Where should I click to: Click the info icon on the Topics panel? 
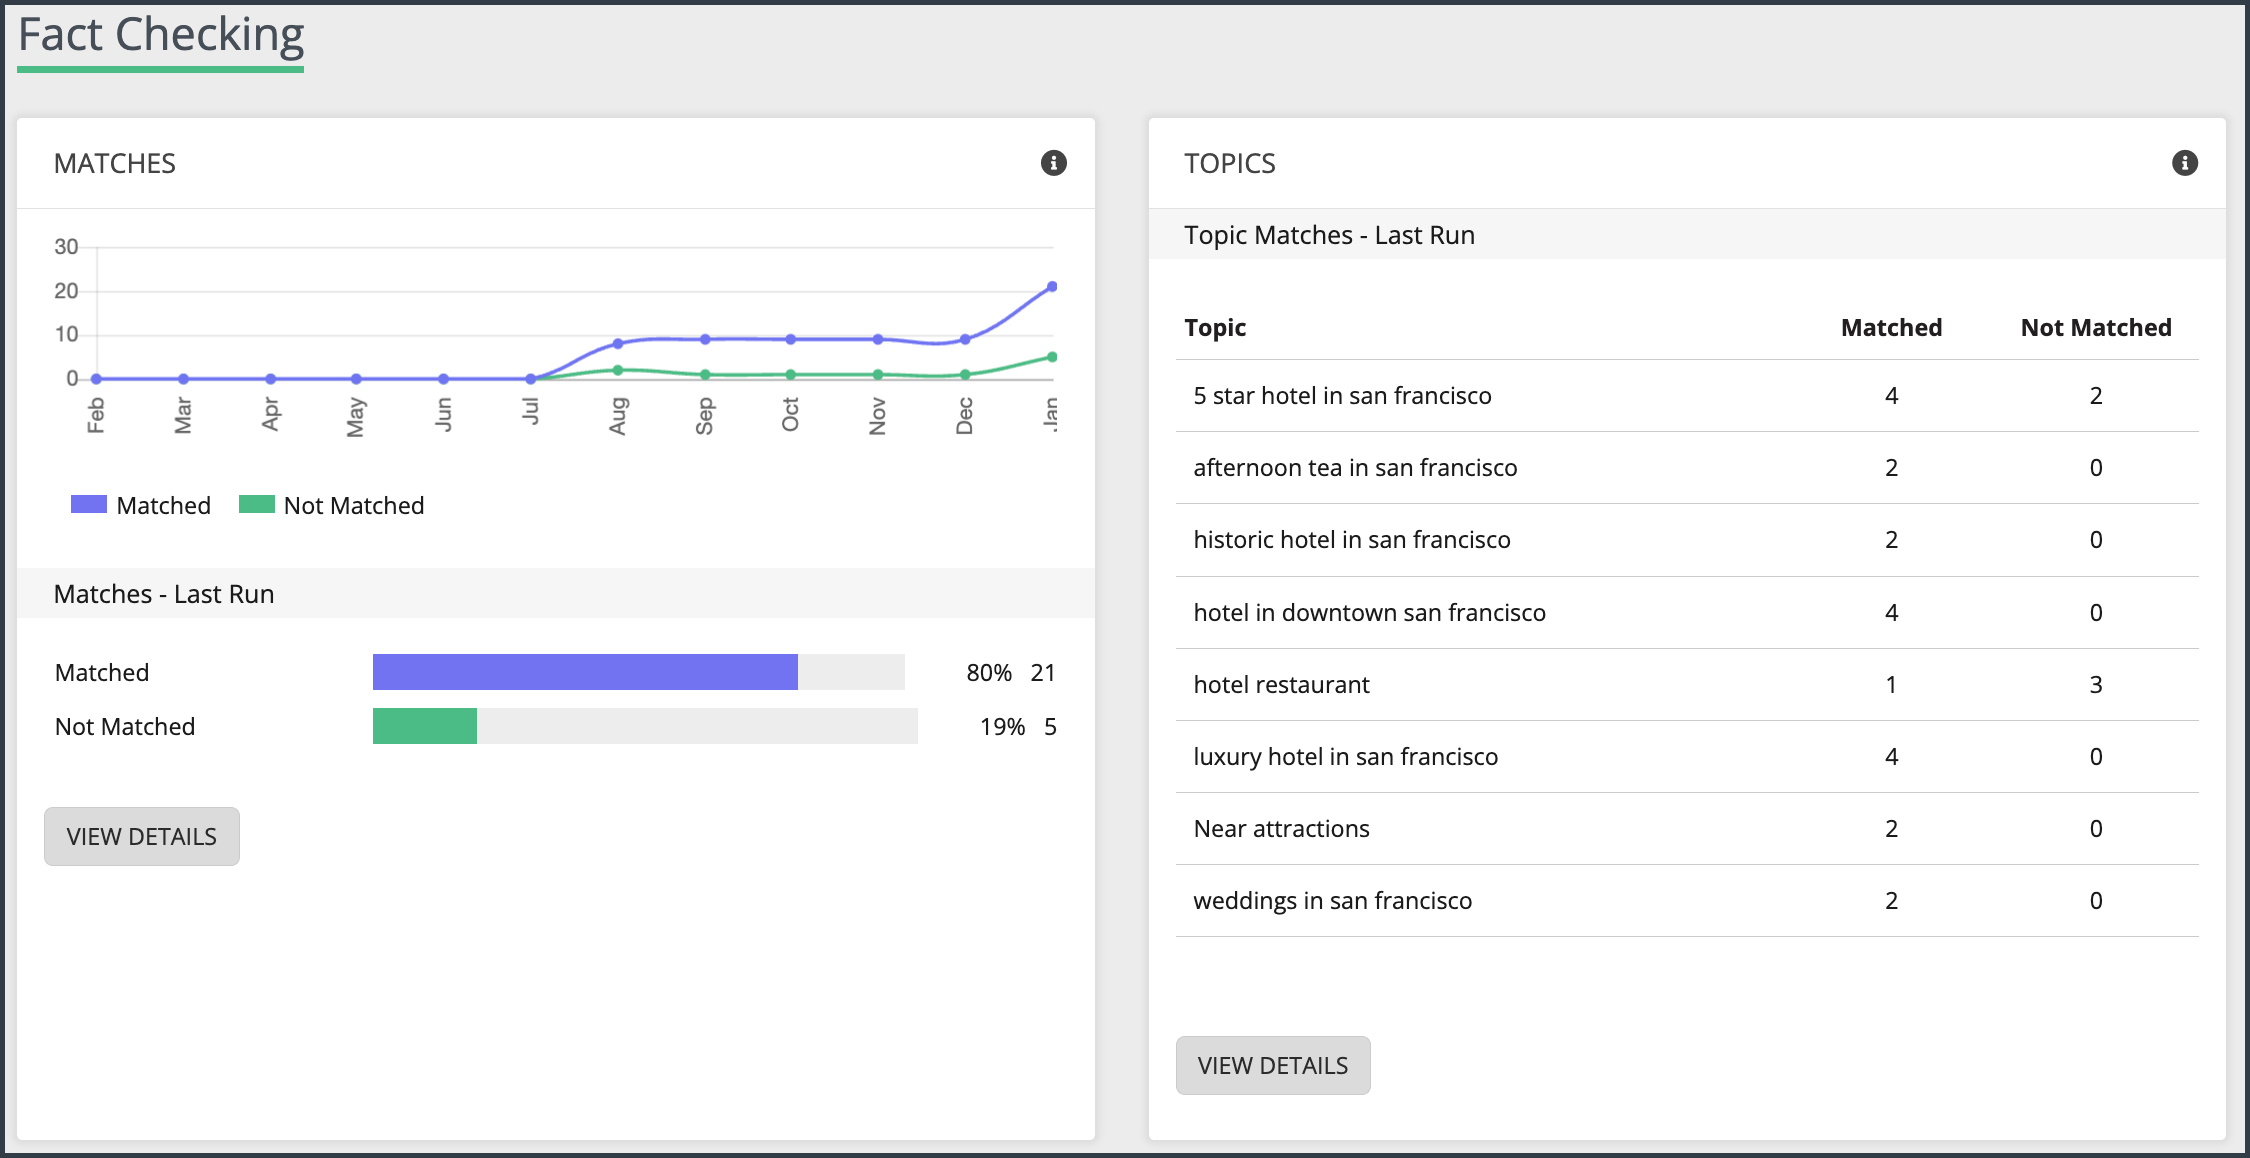pyautogui.click(x=2186, y=163)
